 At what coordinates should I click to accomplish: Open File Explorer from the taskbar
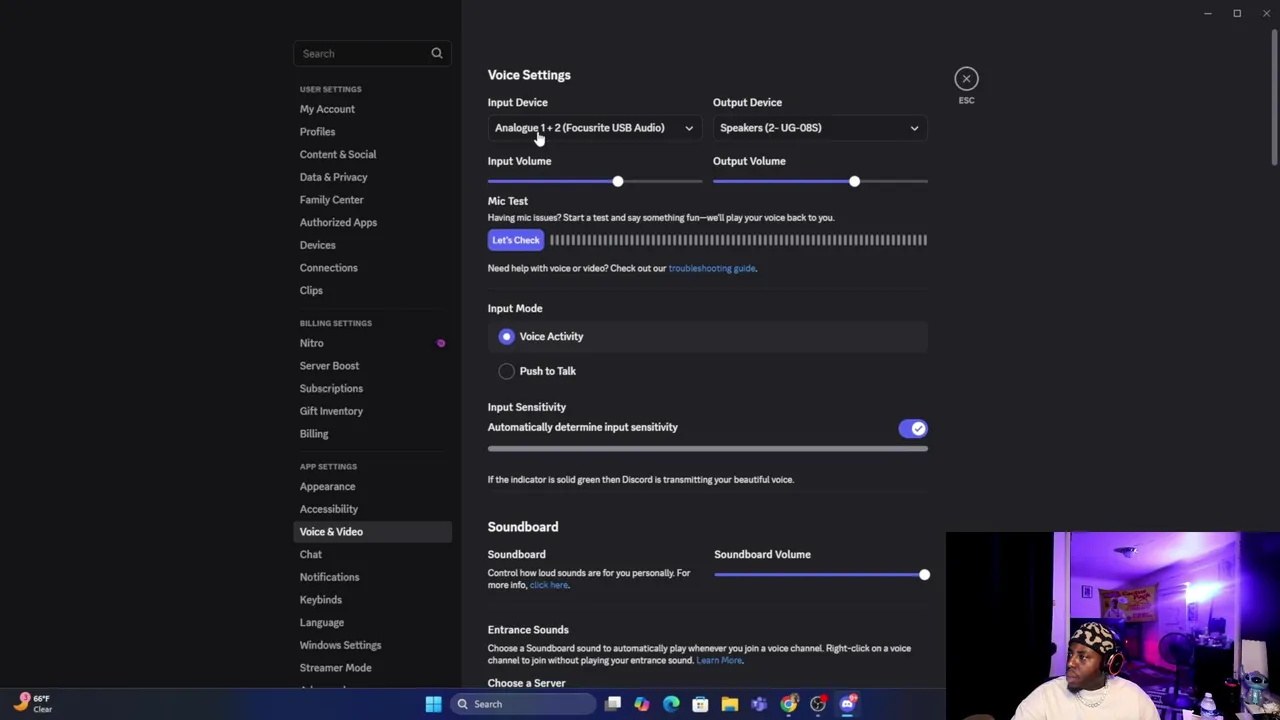(730, 704)
